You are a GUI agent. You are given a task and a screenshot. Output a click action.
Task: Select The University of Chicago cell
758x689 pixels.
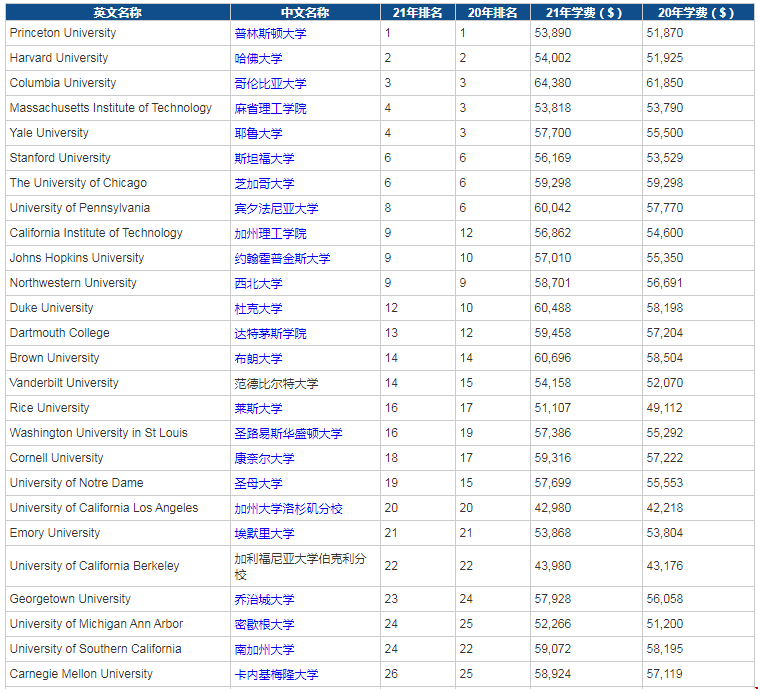(118, 183)
